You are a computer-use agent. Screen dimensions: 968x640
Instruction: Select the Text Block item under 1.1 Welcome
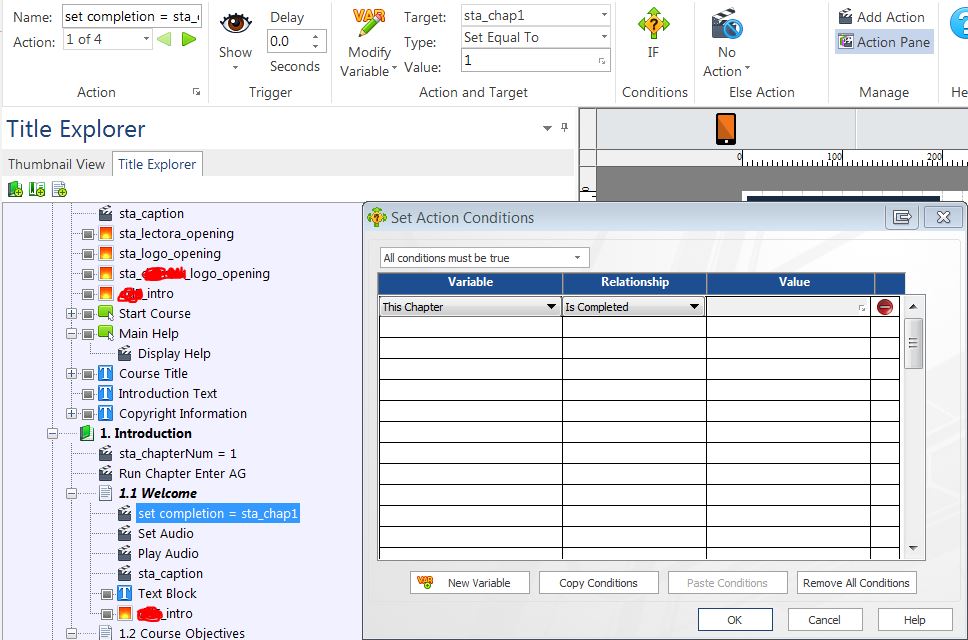click(x=167, y=593)
